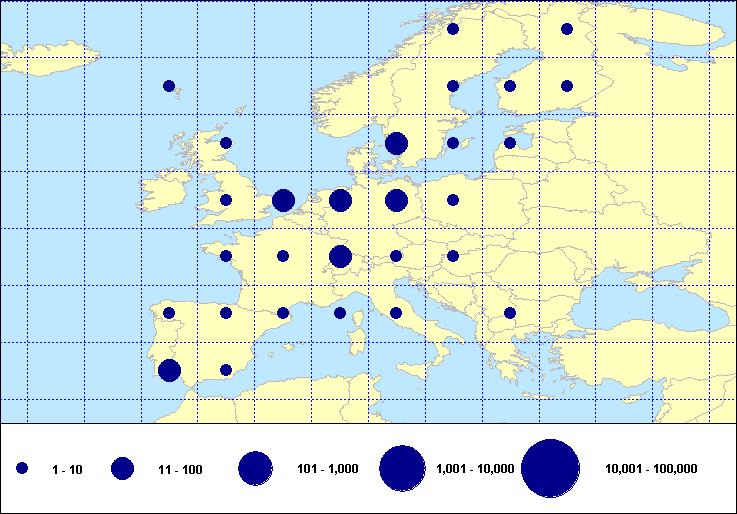Click the small dot over central Italy
Screen dimensions: 737x514
pyautogui.click(x=396, y=313)
